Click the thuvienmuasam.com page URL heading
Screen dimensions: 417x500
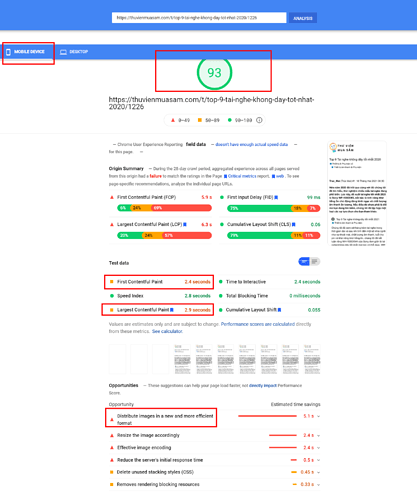[x=211, y=103]
